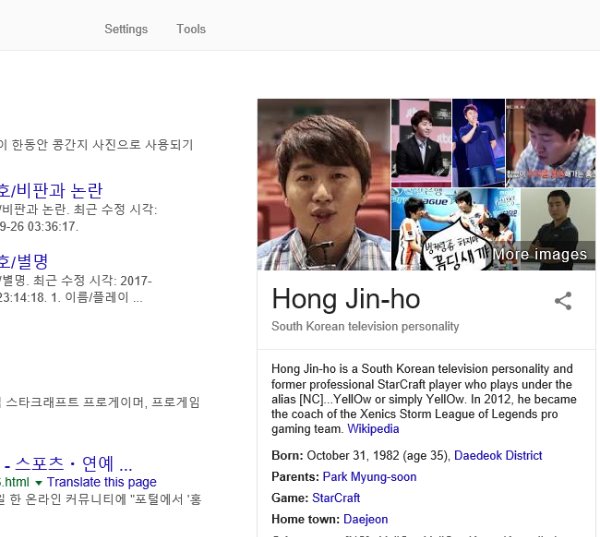This screenshot has width=600, height=537.
Task: Open the 별명 search result title
Action: tap(24, 262)
